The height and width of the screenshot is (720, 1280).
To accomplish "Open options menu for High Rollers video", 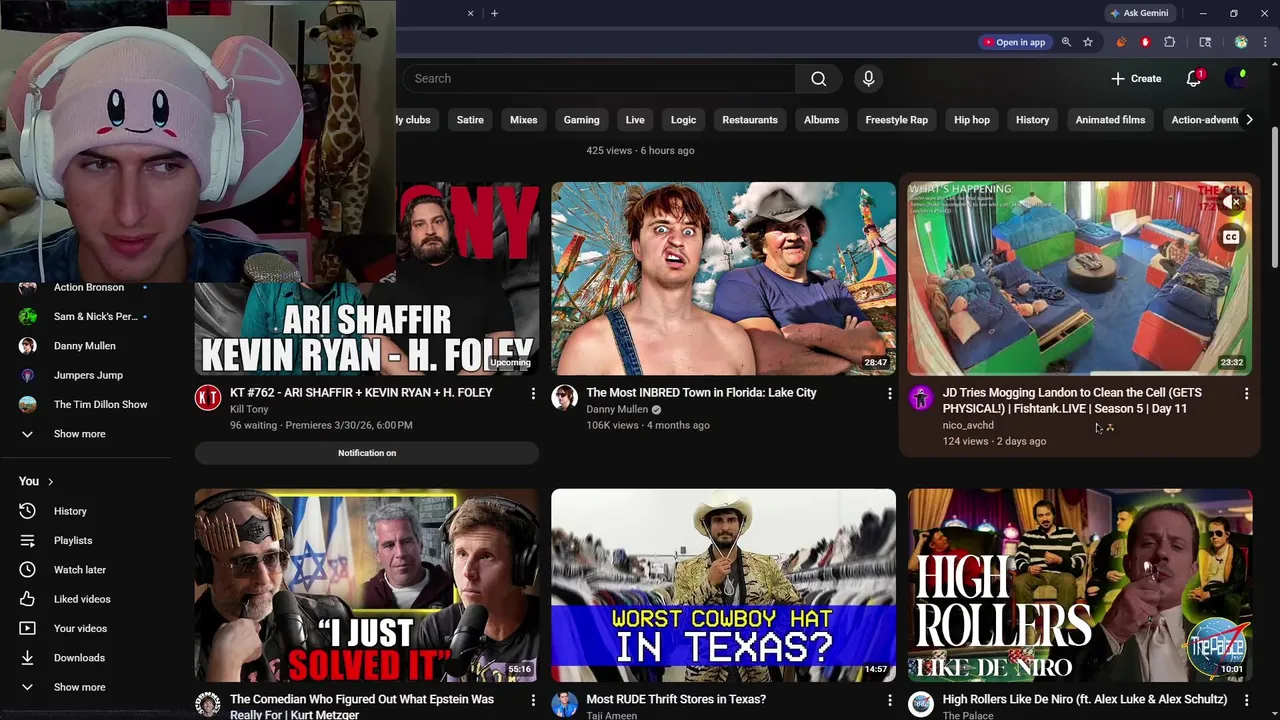I will pyautogui.click(x=1246, y=701).
